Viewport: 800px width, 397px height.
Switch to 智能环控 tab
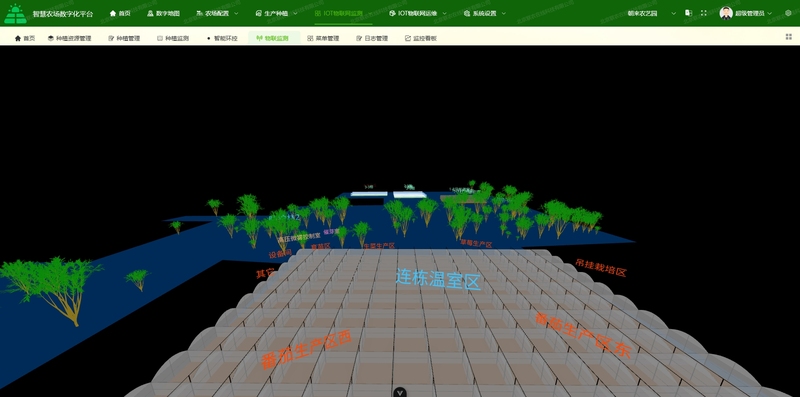(x=222, y=38)
